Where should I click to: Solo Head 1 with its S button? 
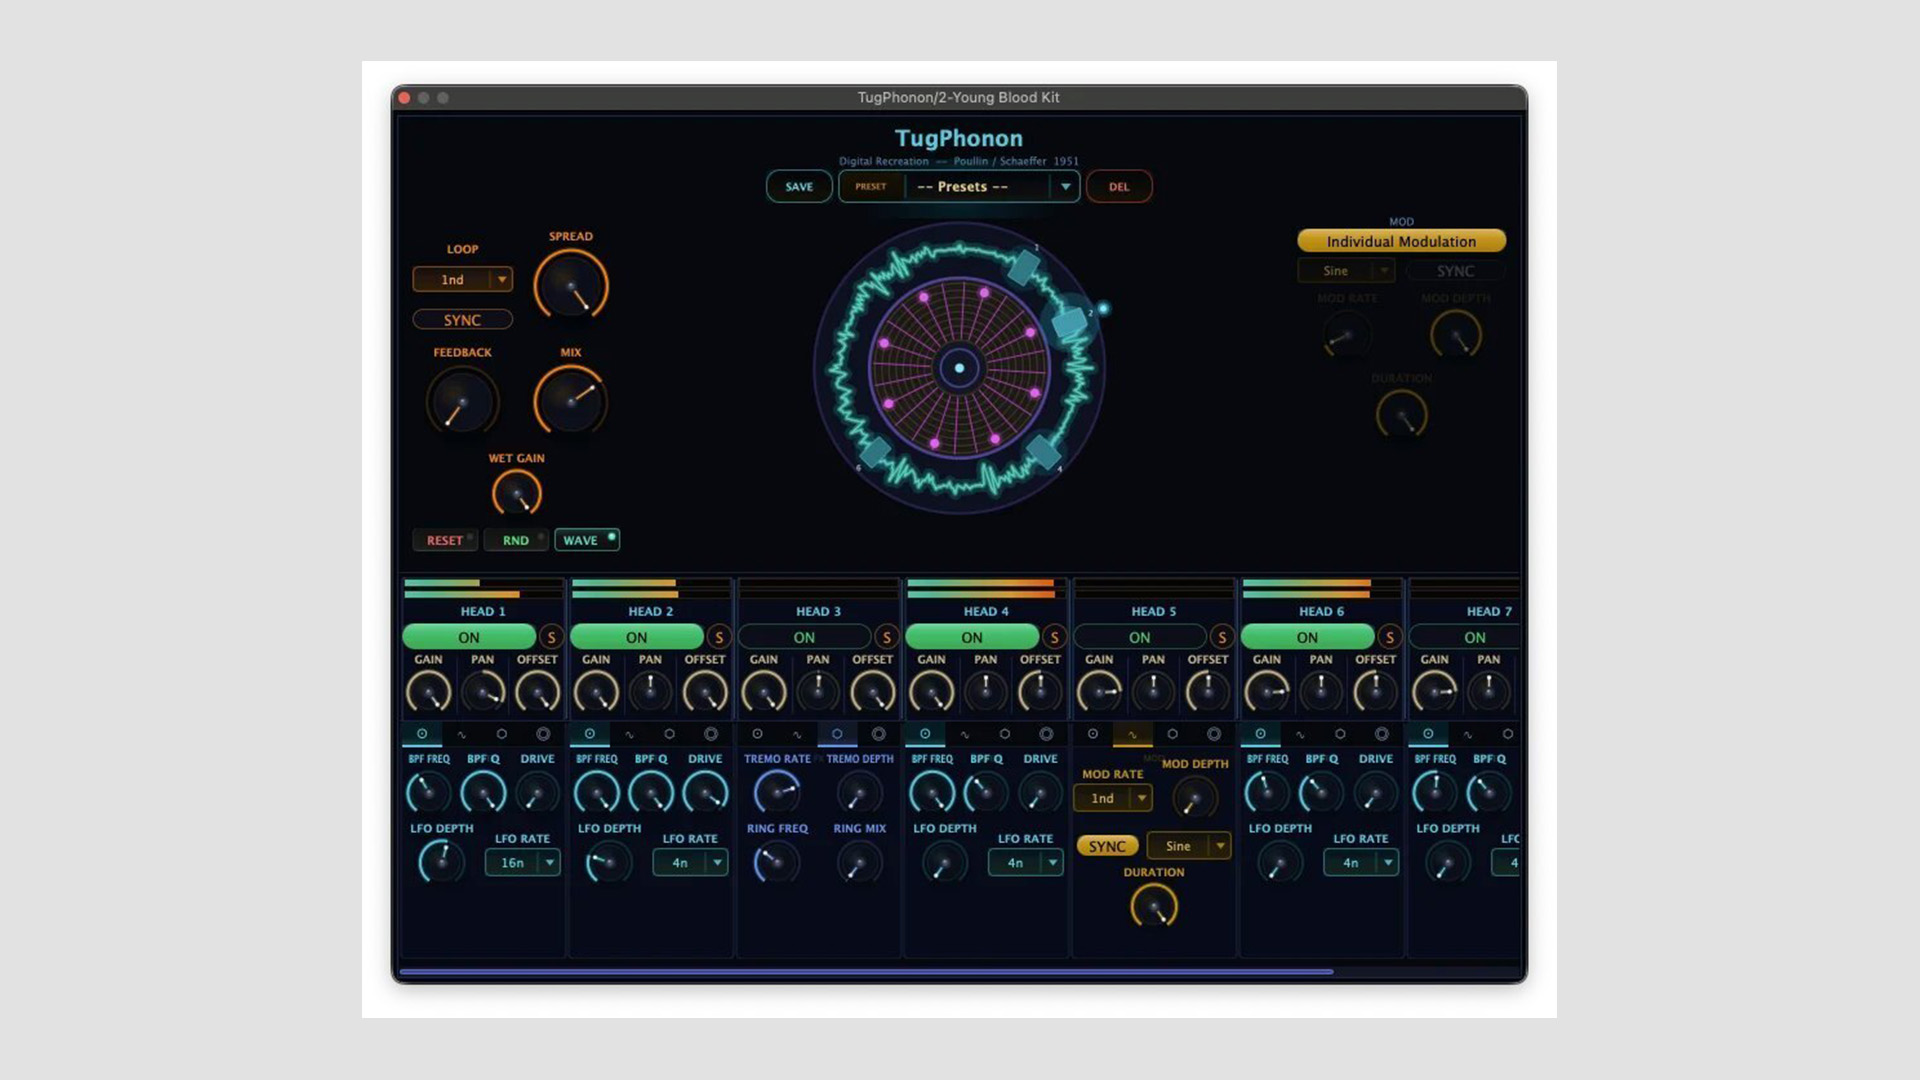[x=551, y=637]
